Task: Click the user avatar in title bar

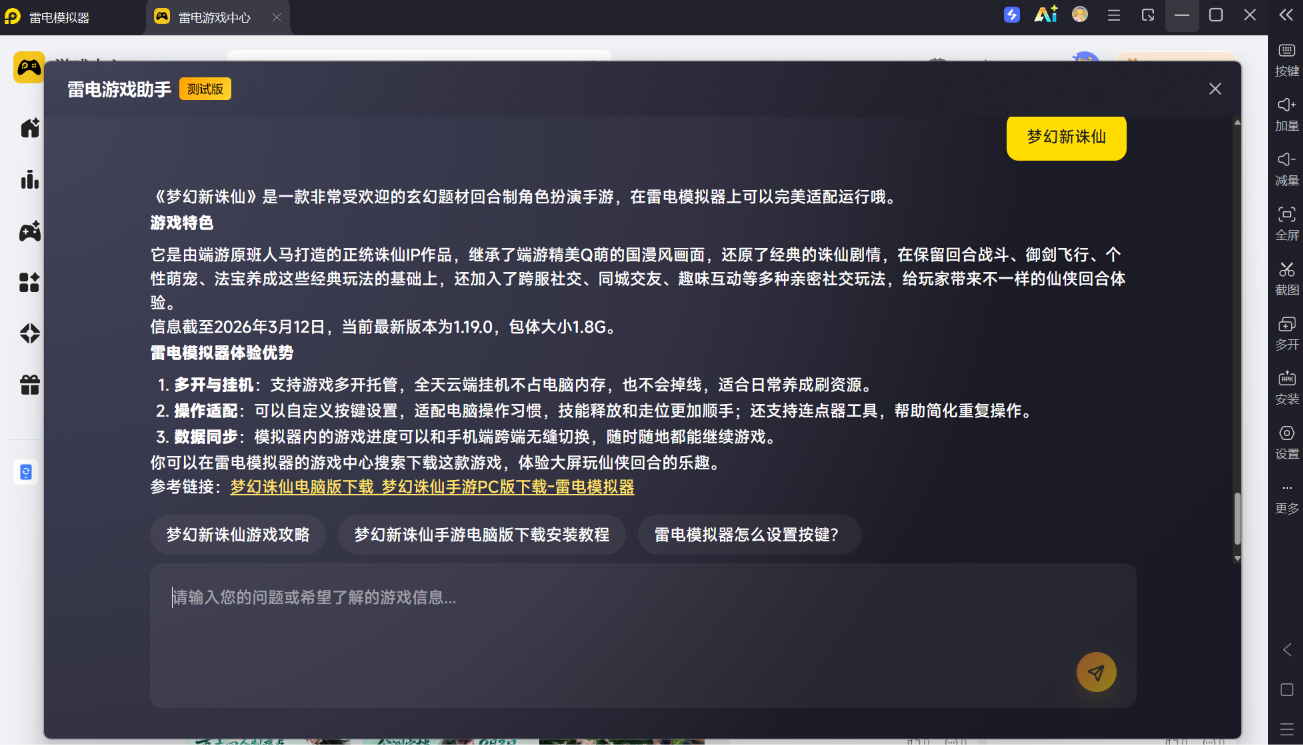Action: [1080, 15]
